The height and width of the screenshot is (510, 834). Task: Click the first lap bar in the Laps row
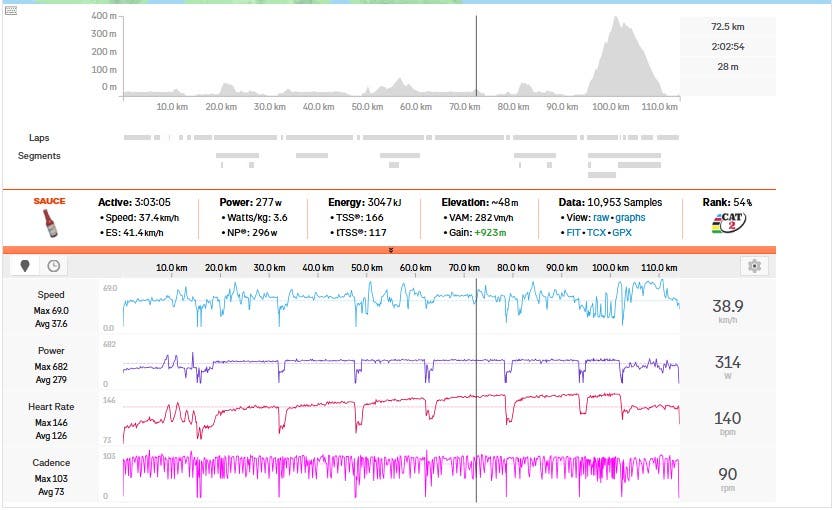137,137
